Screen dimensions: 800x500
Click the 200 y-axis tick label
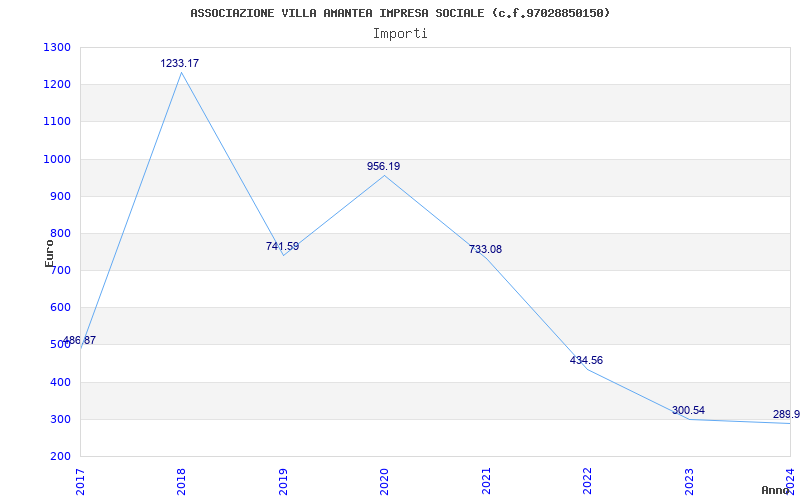60,457
